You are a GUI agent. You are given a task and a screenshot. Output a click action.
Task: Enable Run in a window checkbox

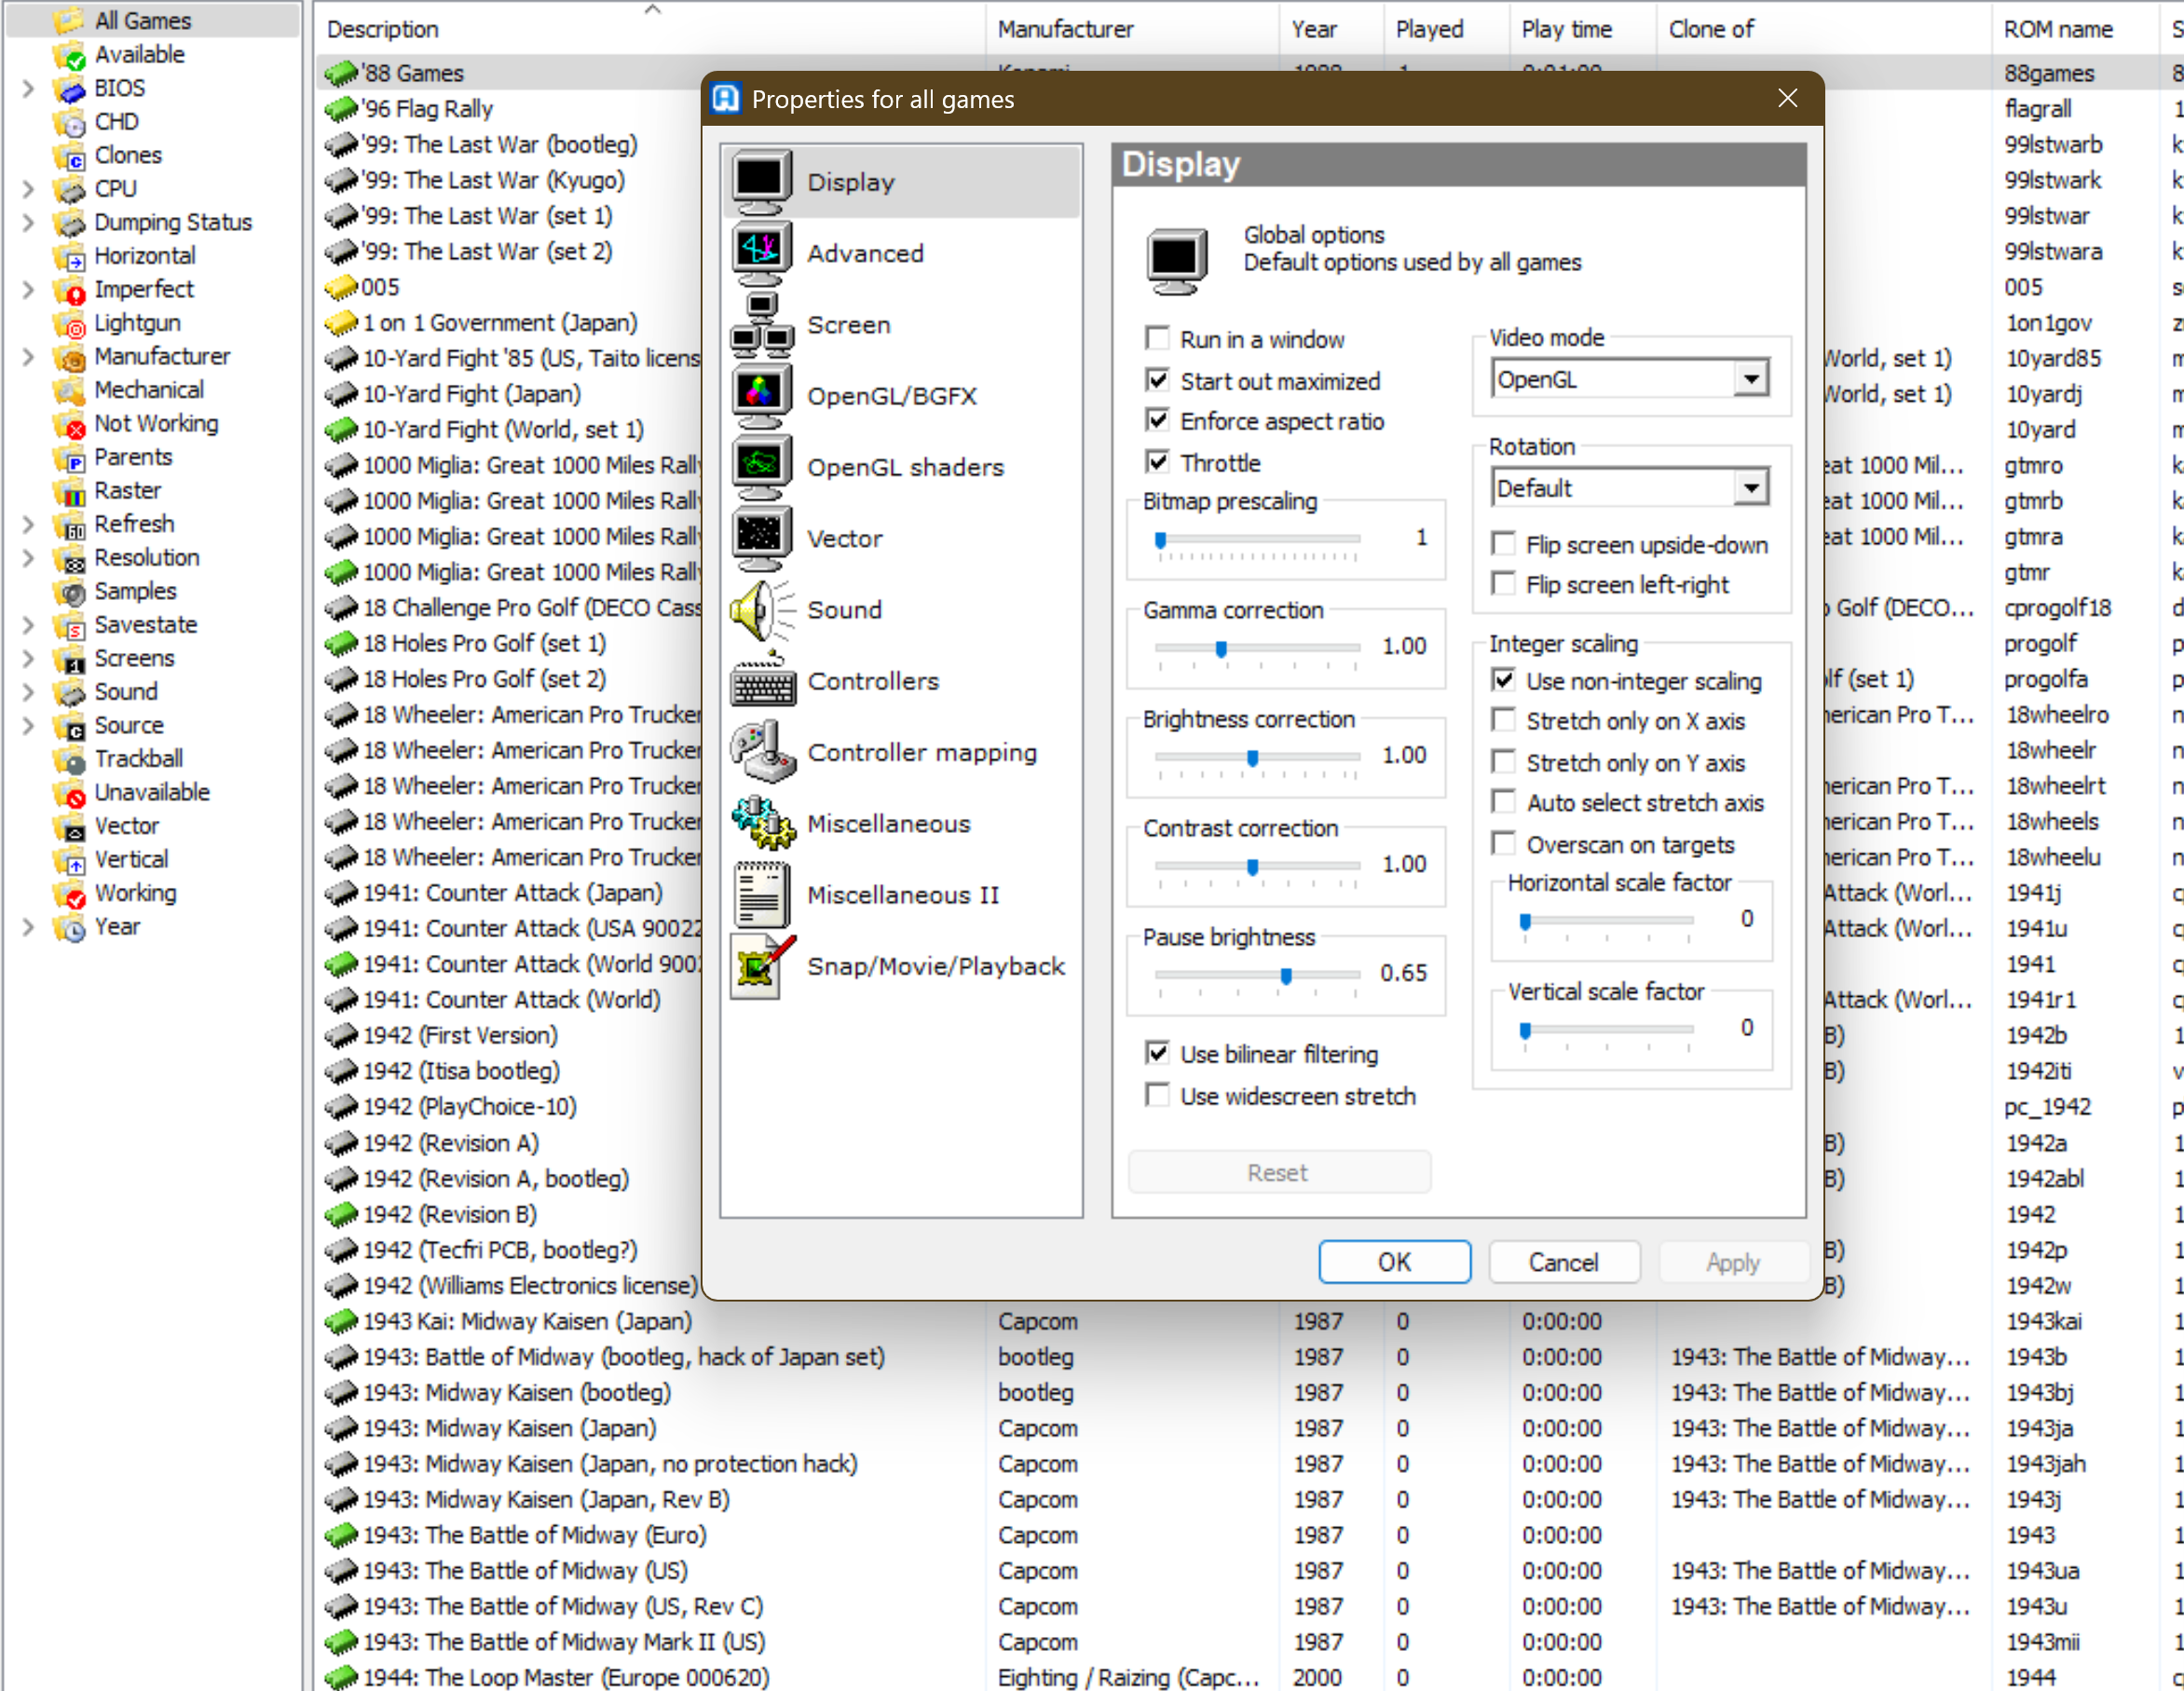tap(1157, 338)
